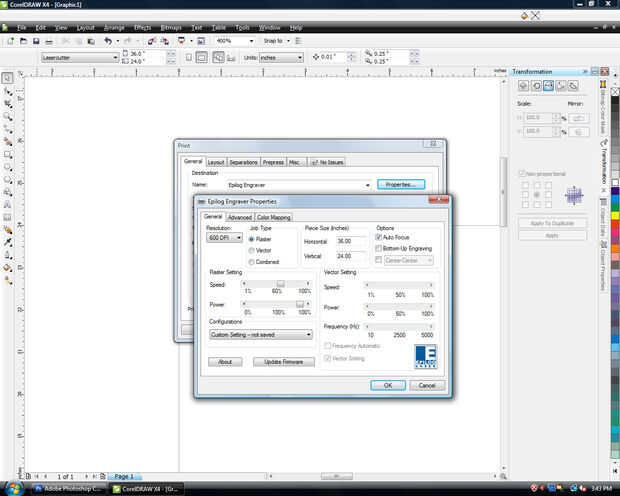Select the Crop tool in the toolbox
Screen dimensions: 620x496
pos(8,104)
